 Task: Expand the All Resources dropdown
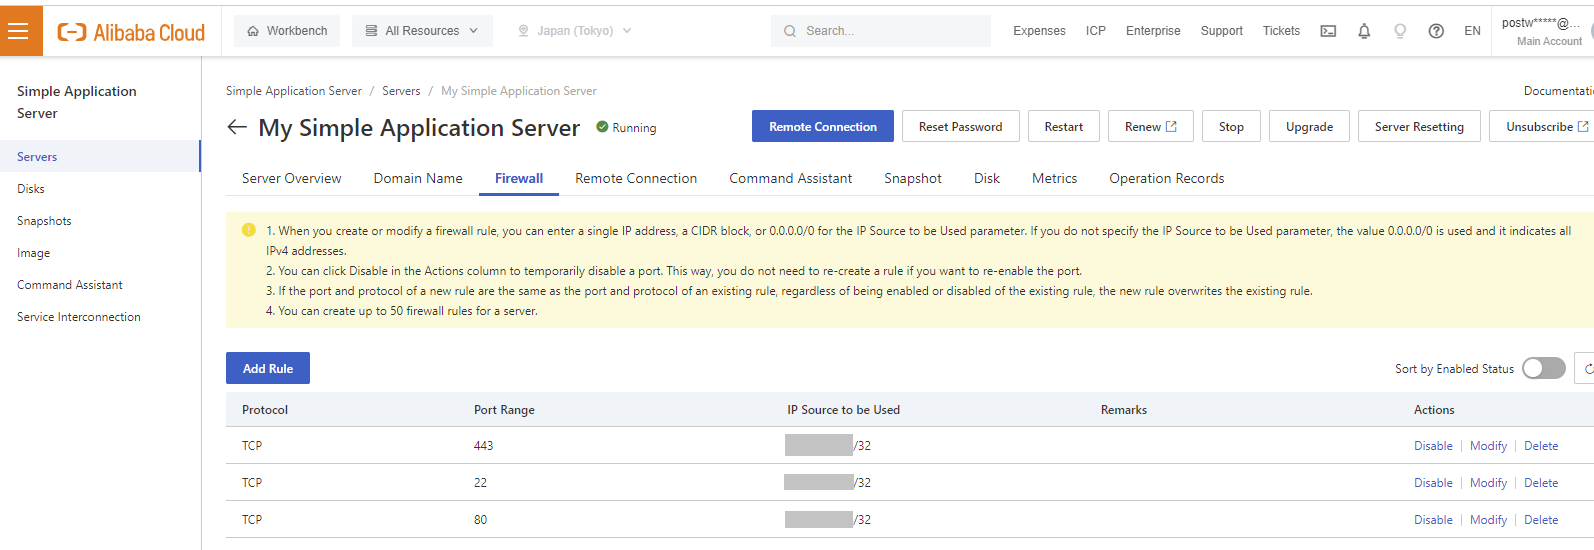tap(421, 31)
